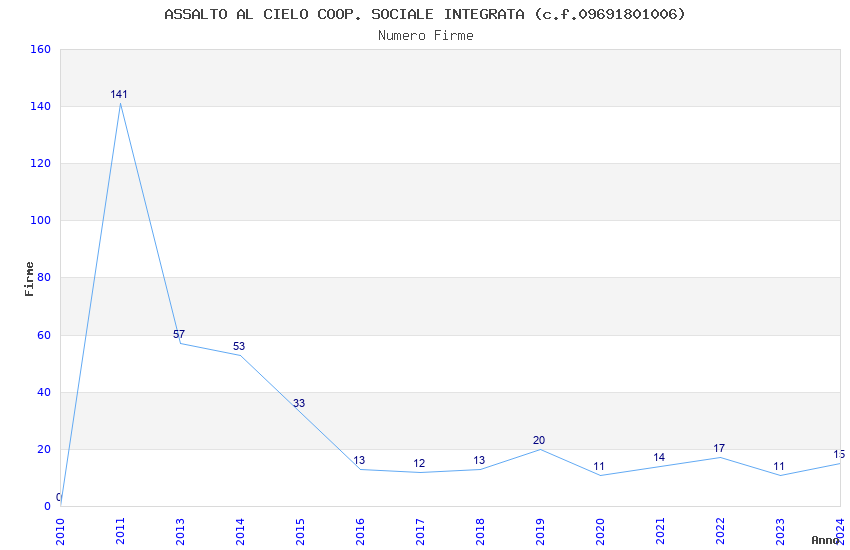Click the 2016 x-axis year label
The image size is (850, 550).
(x=361, y=529)
